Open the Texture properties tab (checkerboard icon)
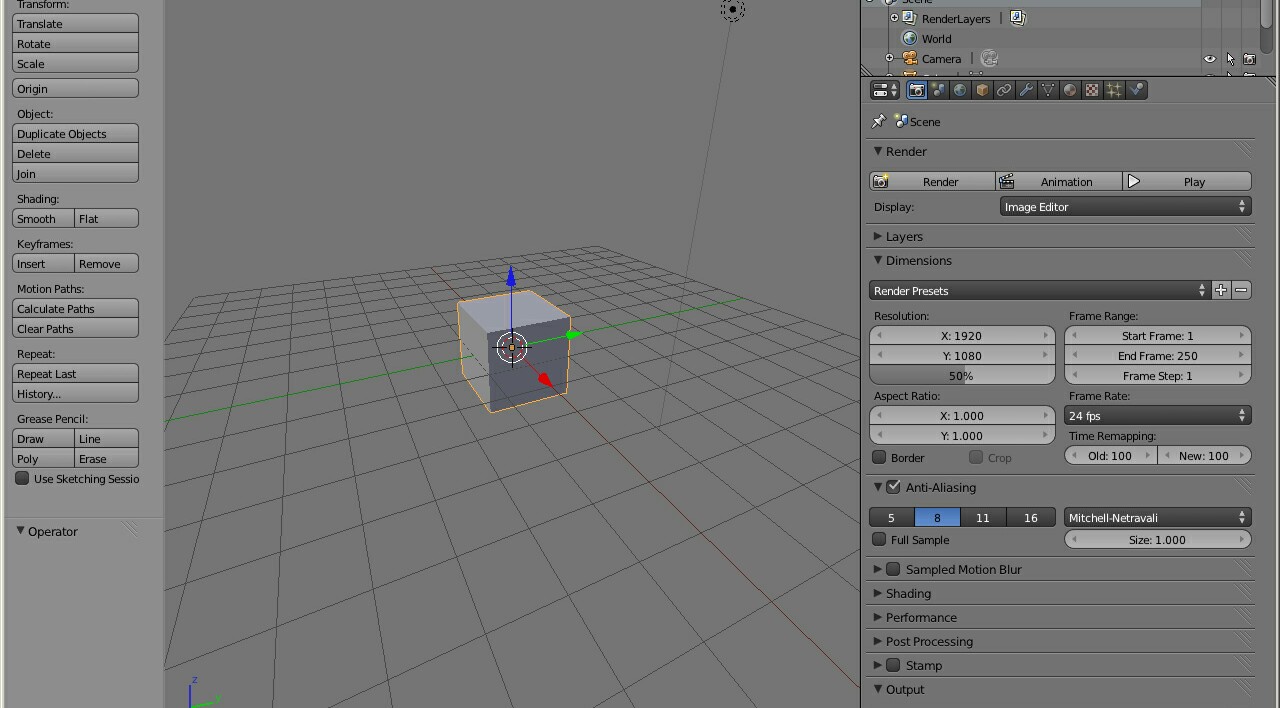 [x=1092, y=90]
